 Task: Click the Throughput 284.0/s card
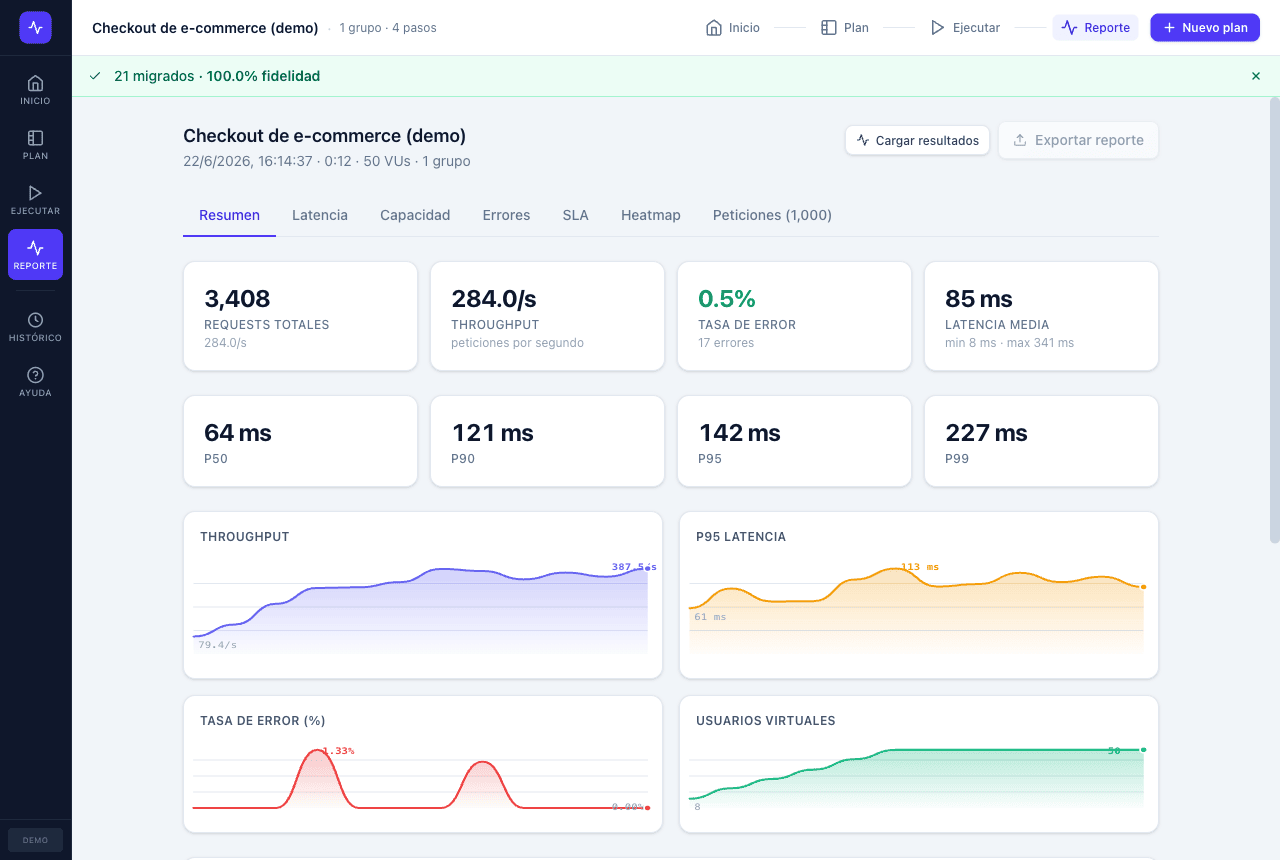(x=547, y=316)
